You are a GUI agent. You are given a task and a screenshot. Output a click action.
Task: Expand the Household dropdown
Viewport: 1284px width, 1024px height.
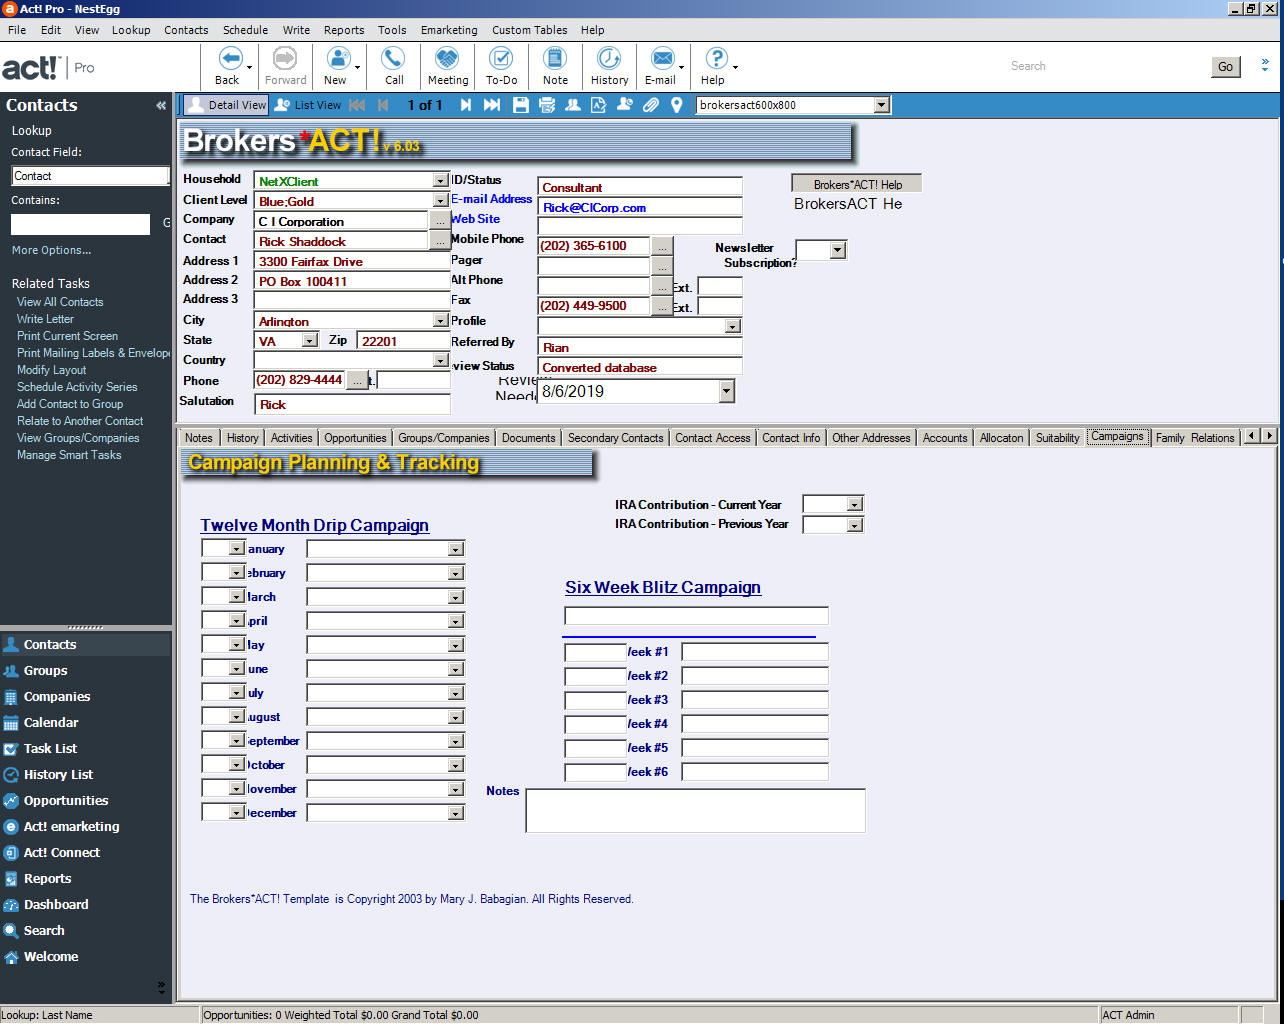[440, 181]
